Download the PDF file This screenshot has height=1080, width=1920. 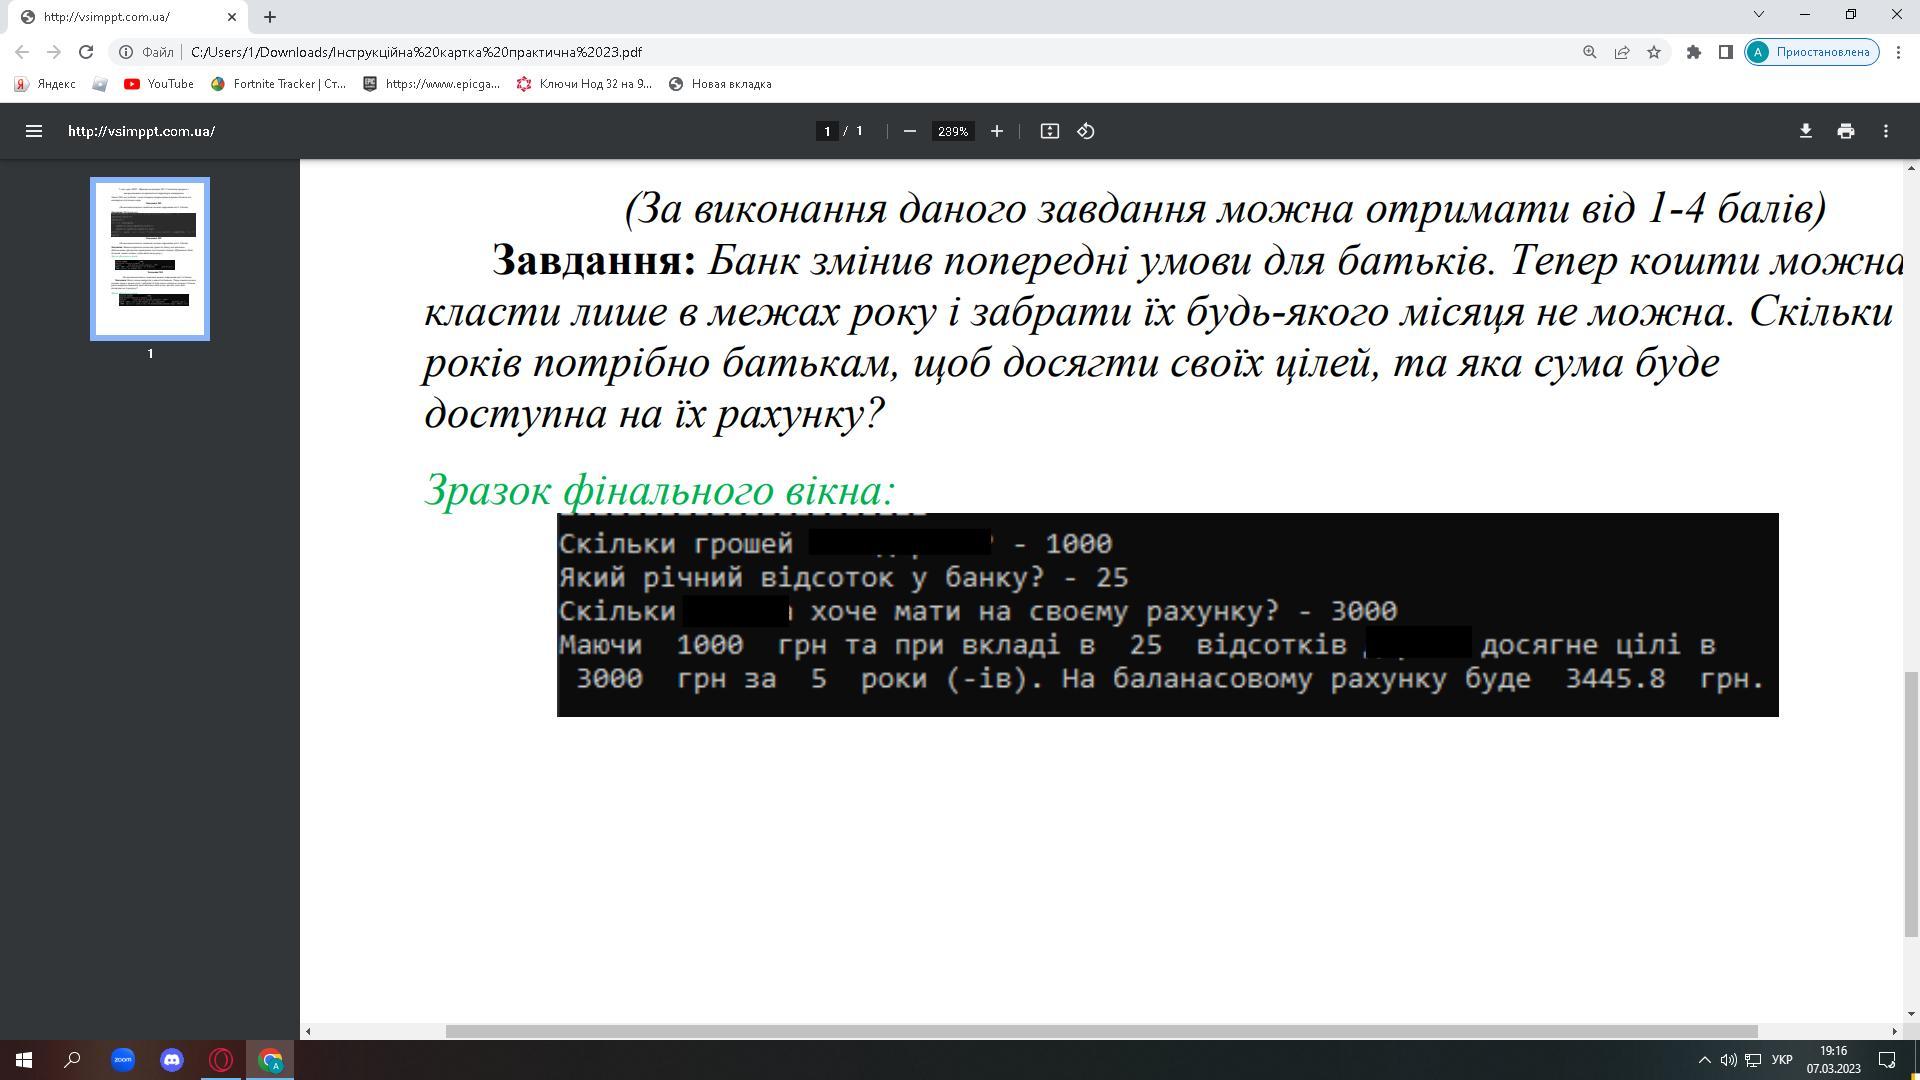coord(1805,131)
